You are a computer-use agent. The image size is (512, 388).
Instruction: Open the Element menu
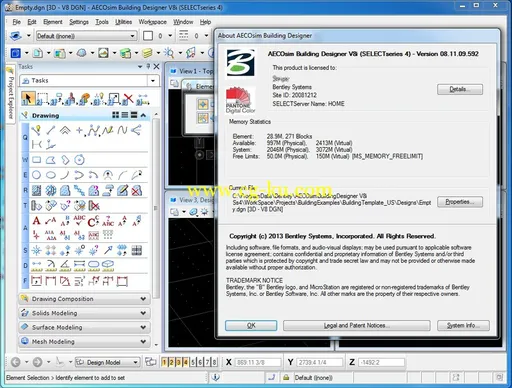pyautogui.click(x=53, y=22)
